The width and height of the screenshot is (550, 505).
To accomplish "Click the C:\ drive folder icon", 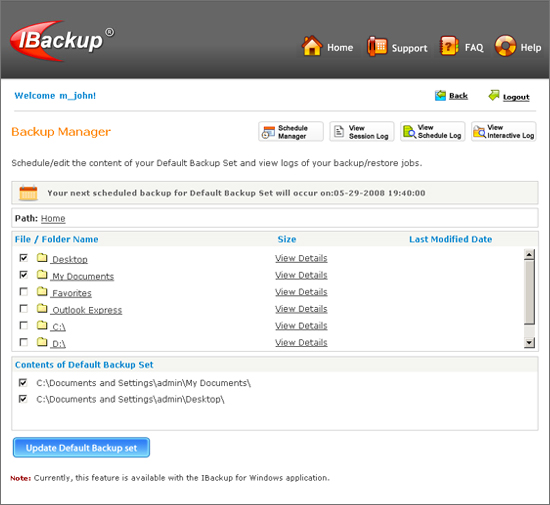I will point(42,325).
